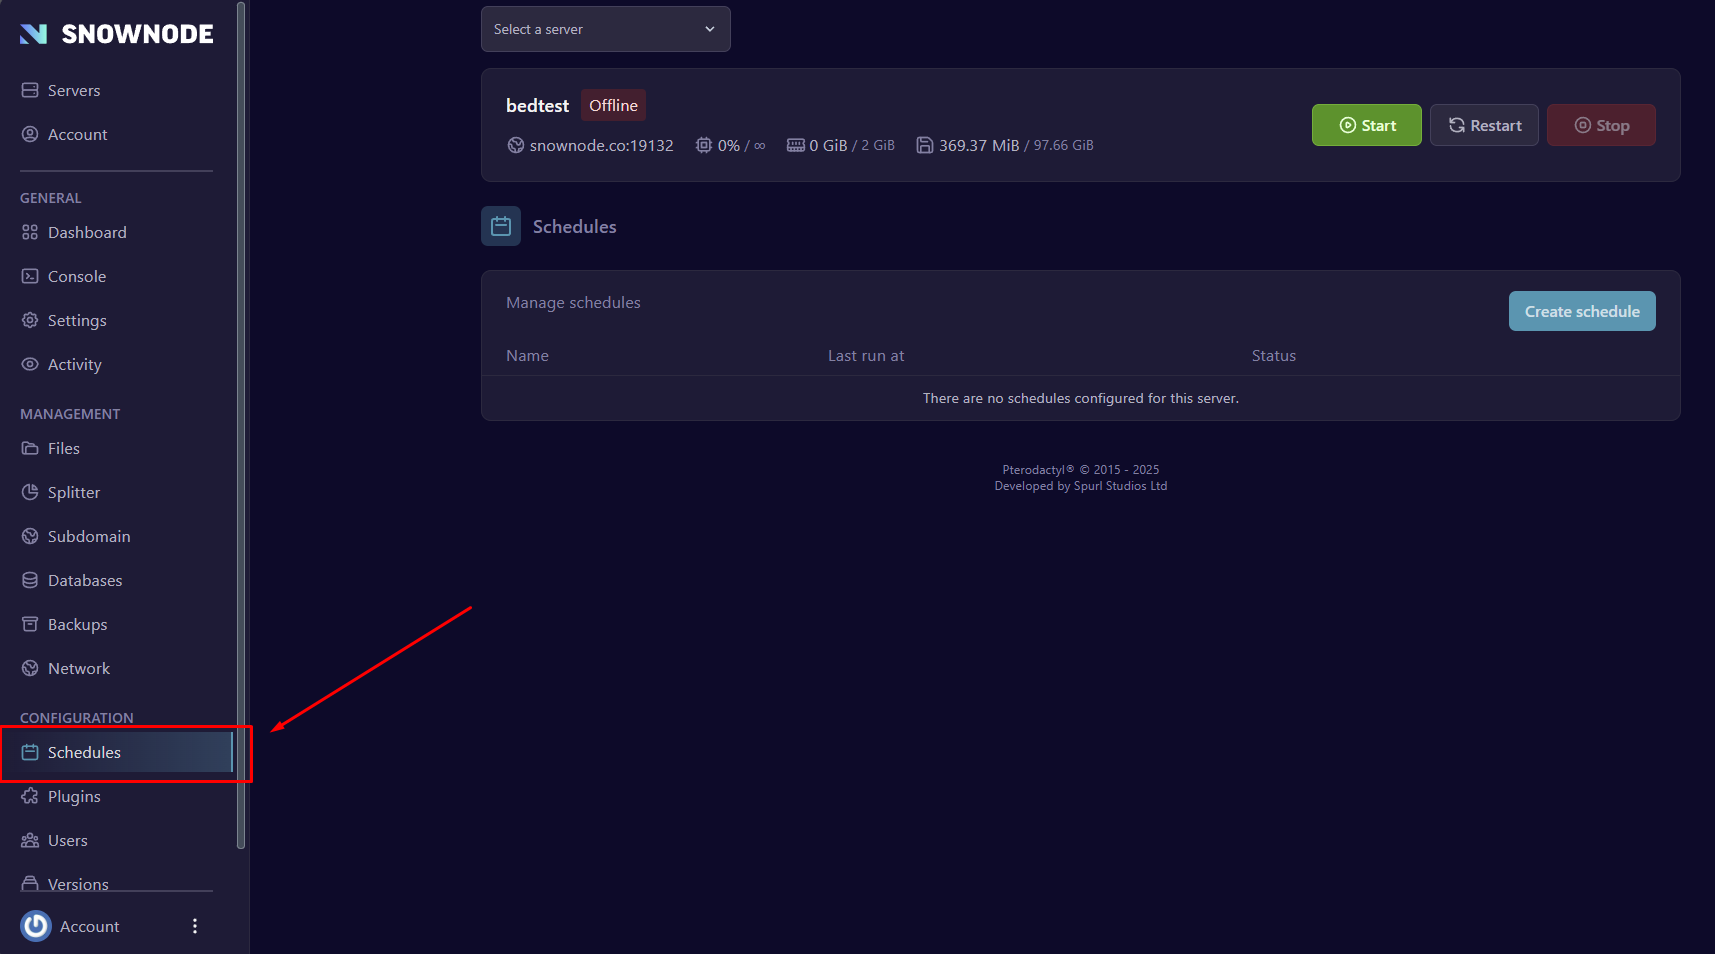Open the Network sidebar label
Screen dimensions: 1715x954
coord(79,668)
